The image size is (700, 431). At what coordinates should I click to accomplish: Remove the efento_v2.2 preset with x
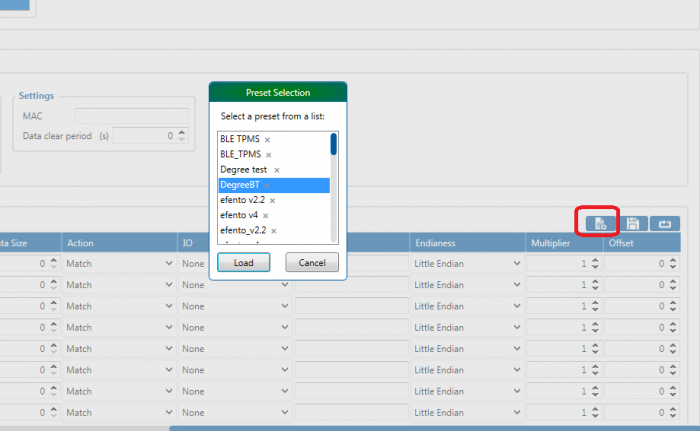pyautogui.click(x=273, y=230)
